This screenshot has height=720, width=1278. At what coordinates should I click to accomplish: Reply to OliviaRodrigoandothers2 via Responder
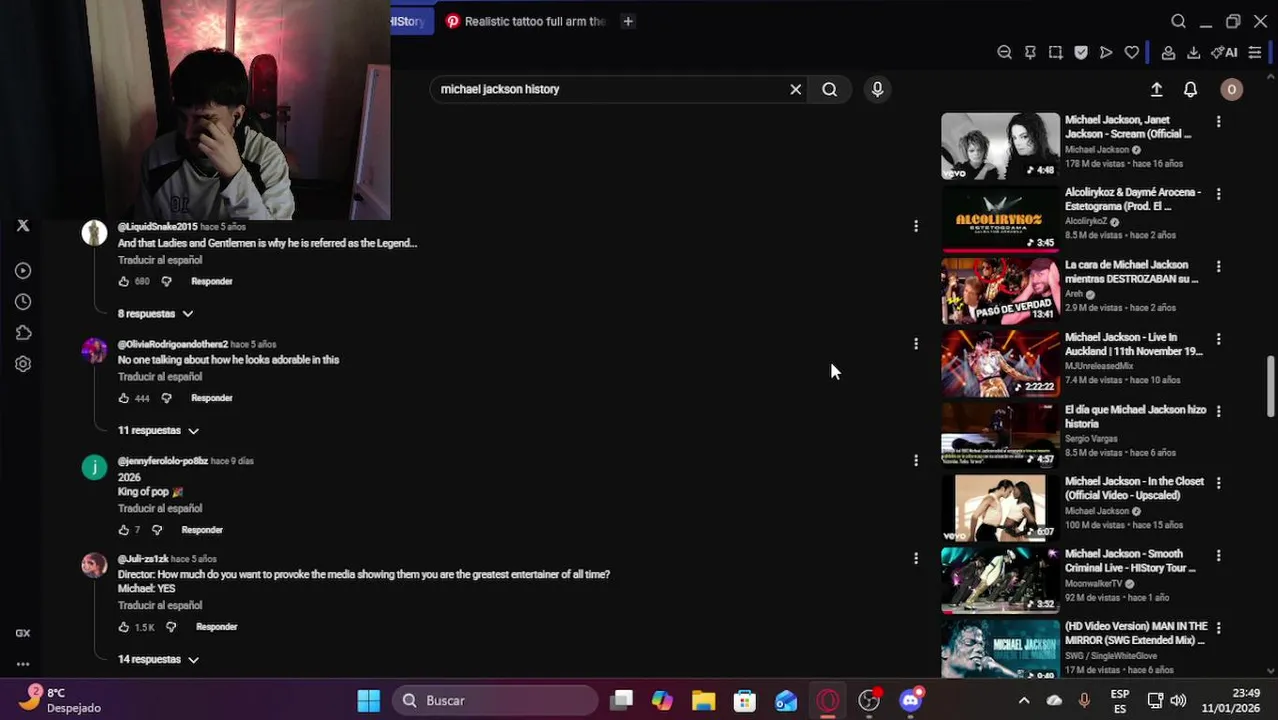(212, 398)
